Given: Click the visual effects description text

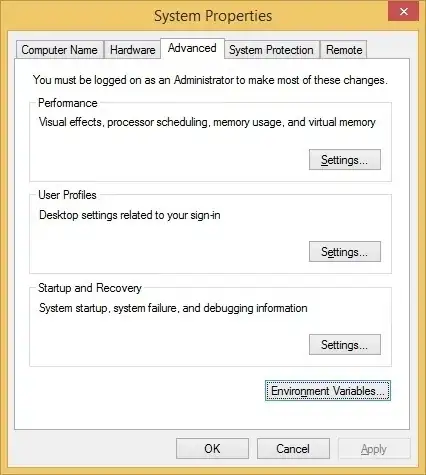Looking at the screenshot, I should point(207,122).
